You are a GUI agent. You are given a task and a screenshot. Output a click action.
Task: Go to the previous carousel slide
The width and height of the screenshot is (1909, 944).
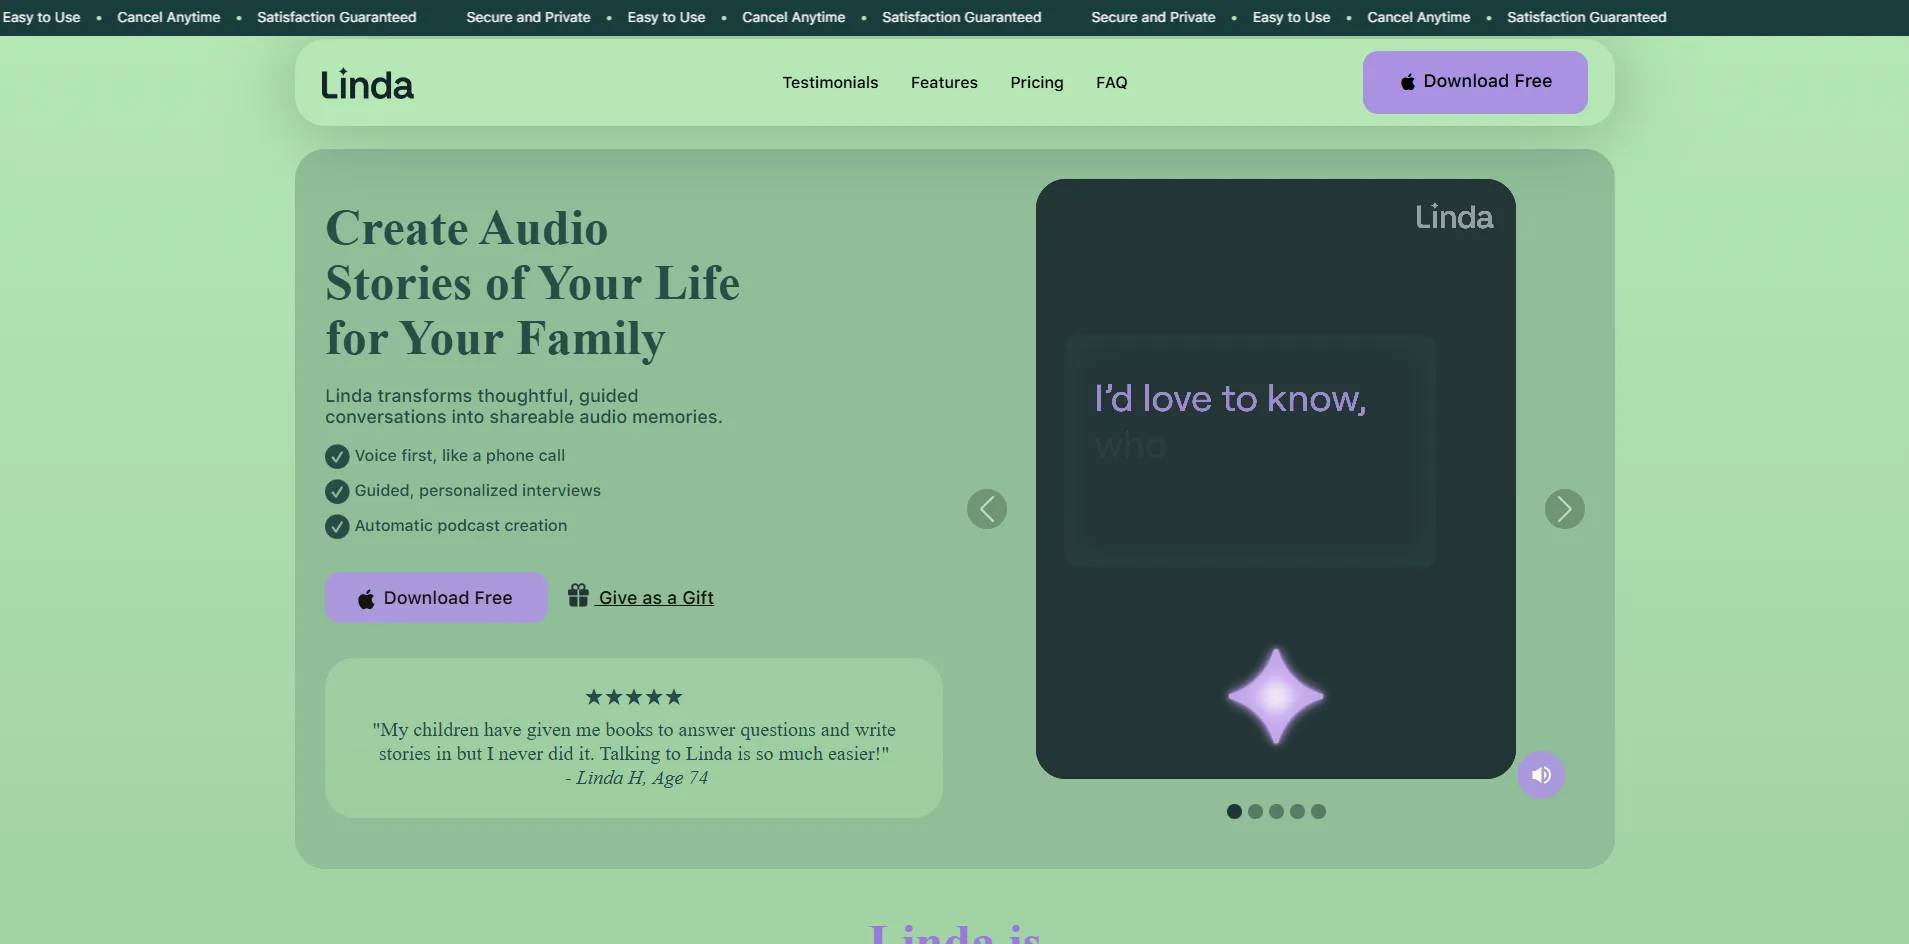986,509
